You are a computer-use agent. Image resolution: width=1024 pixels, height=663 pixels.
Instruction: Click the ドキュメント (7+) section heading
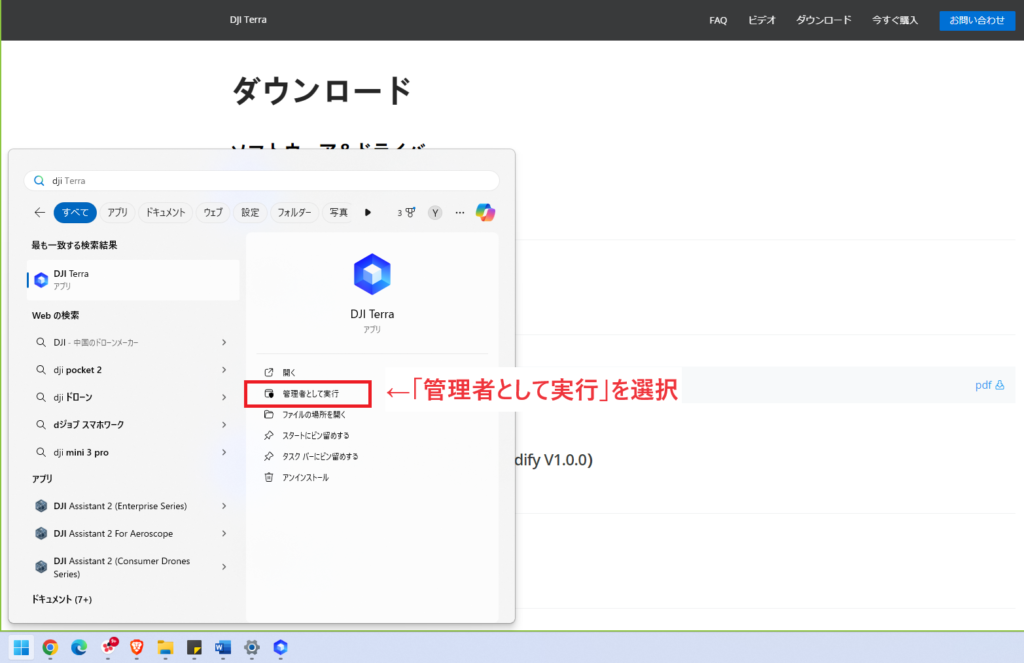pyautogui.click(x=62, y=599)
